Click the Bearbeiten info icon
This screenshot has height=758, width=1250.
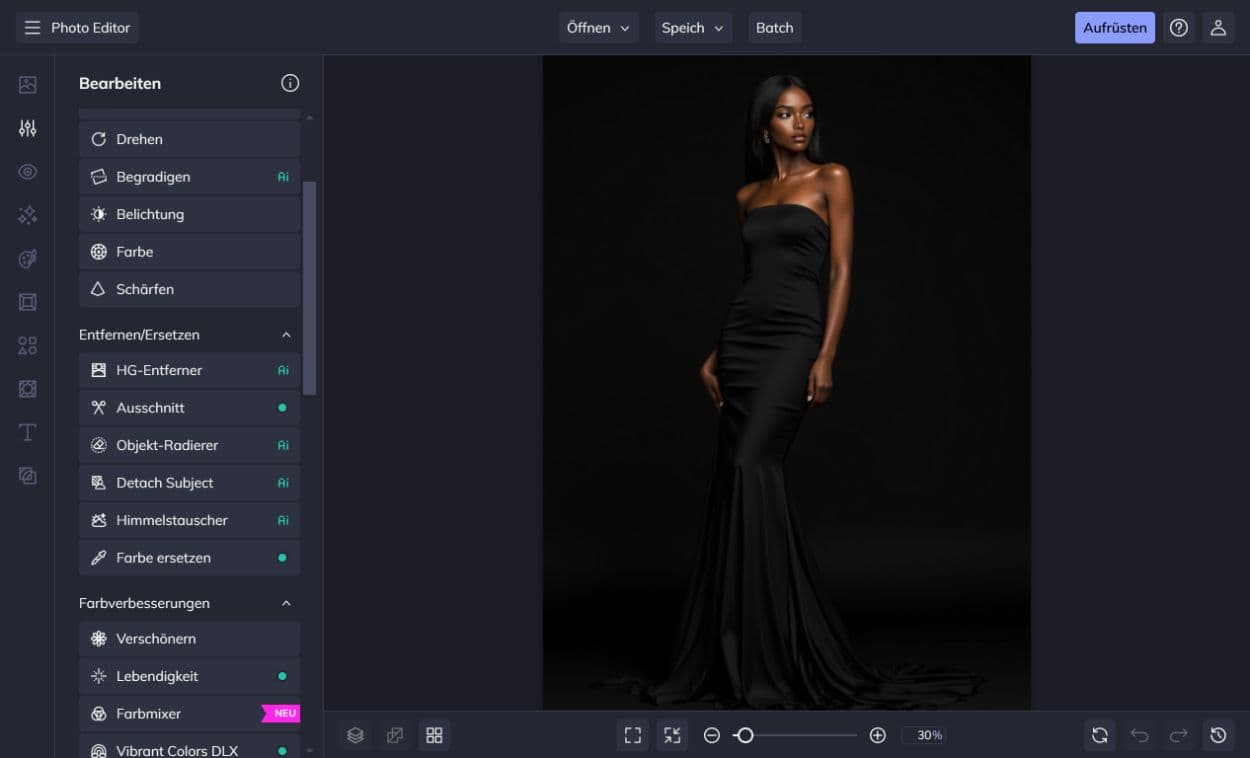coord(290,83)
